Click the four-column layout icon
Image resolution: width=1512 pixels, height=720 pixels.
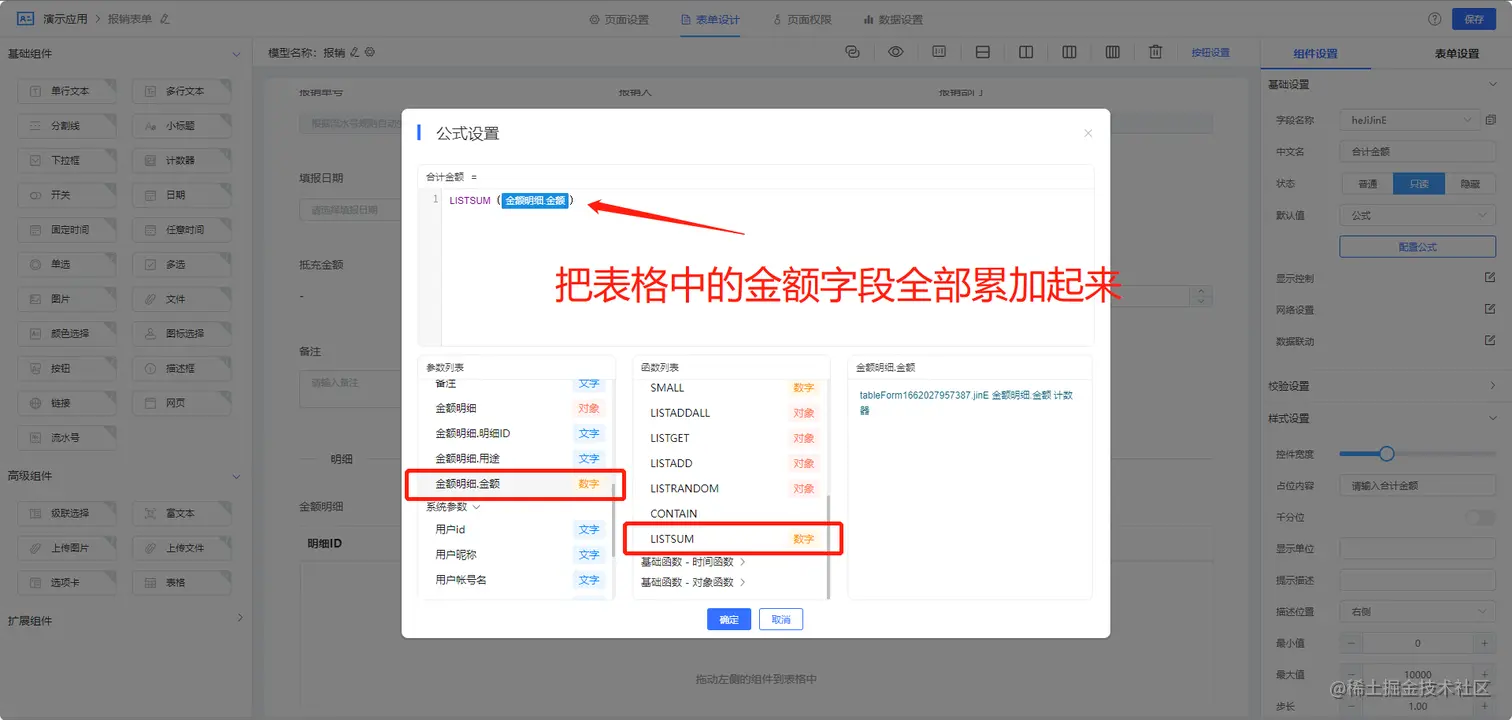pyautogui.click(x=1112, y=52)
